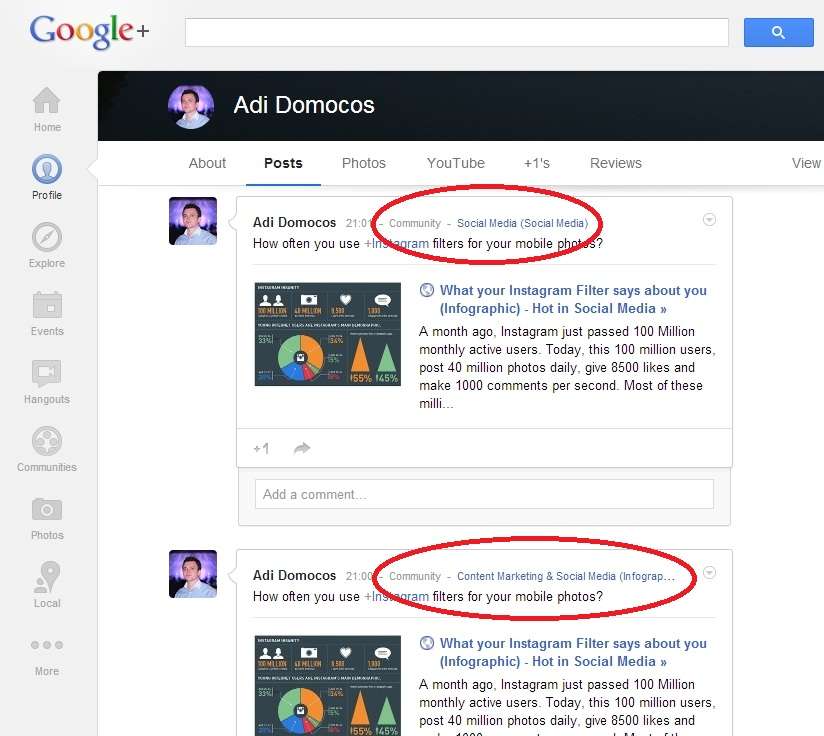Open second 'What your Instagram Filter says' link
Image resolution: width=824 pixels, height=736 pixels.
[x=573, y=652]
